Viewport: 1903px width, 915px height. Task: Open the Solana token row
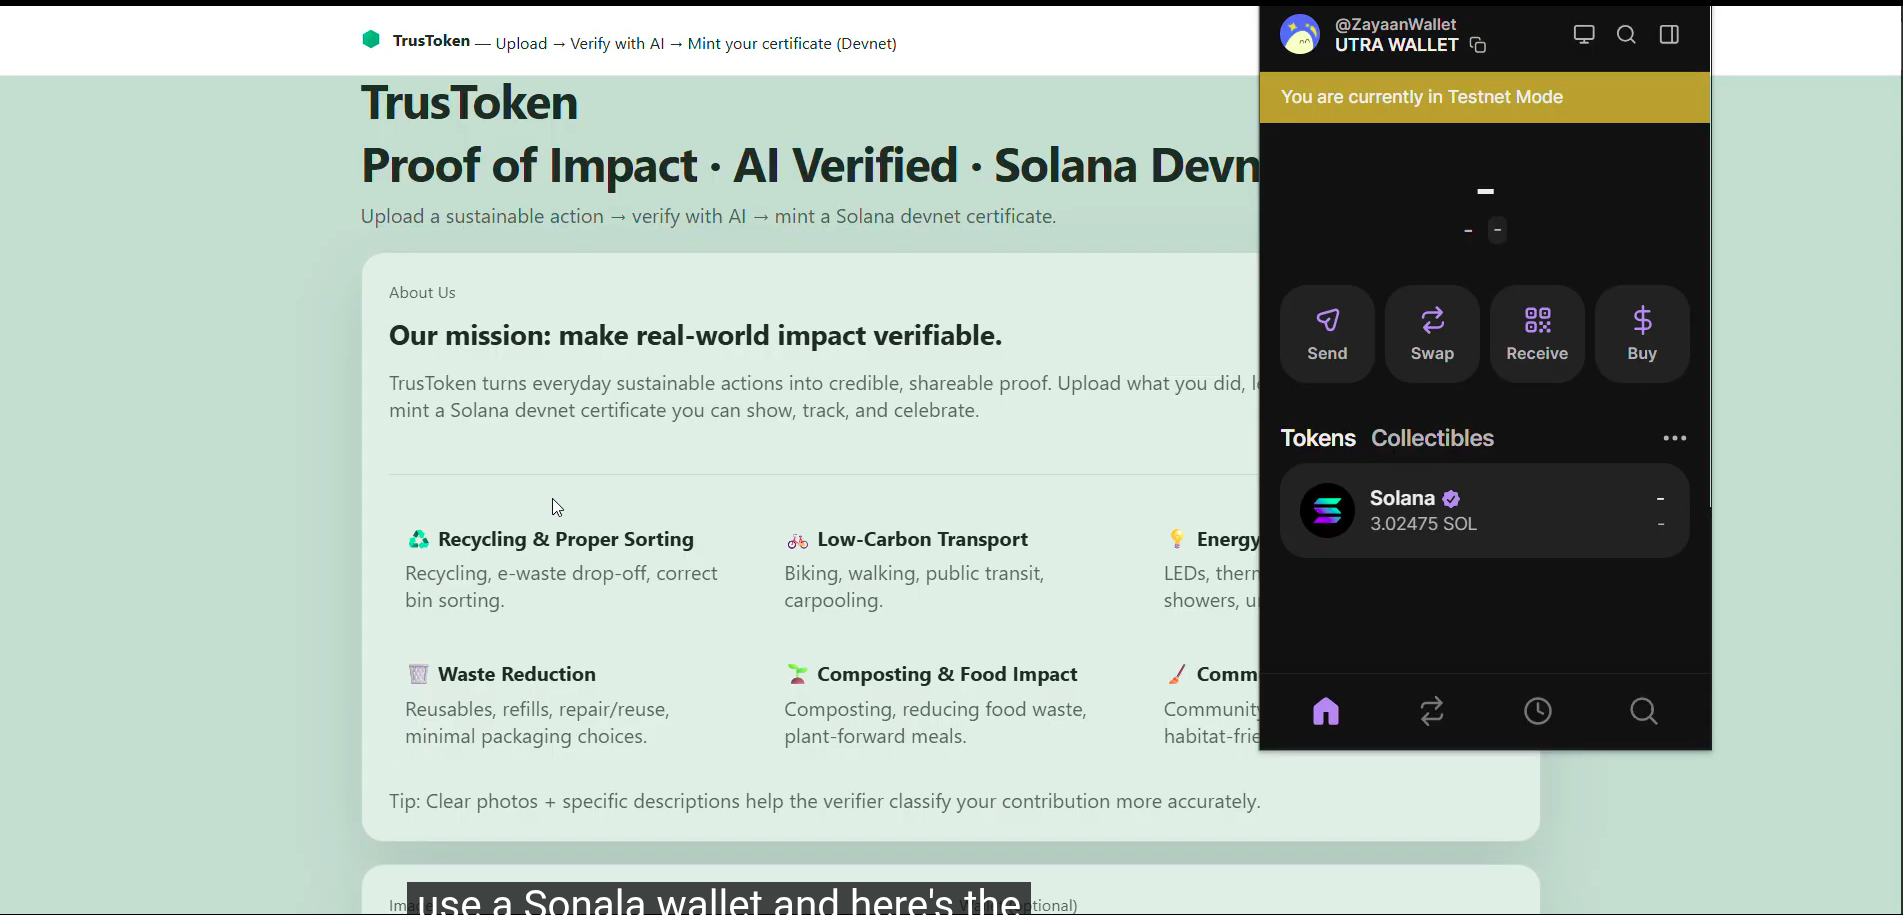[1485, 510]
